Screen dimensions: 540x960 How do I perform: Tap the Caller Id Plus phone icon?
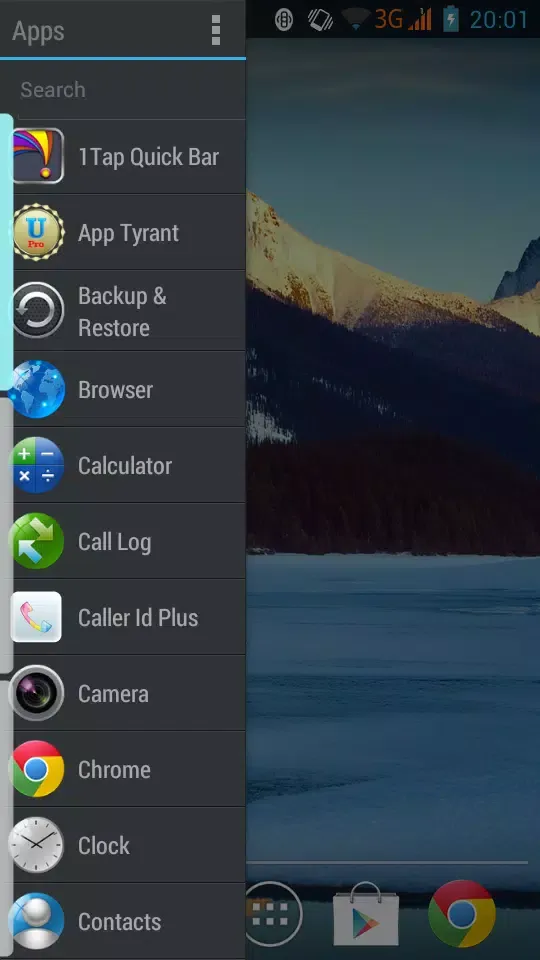coord(37,617)
